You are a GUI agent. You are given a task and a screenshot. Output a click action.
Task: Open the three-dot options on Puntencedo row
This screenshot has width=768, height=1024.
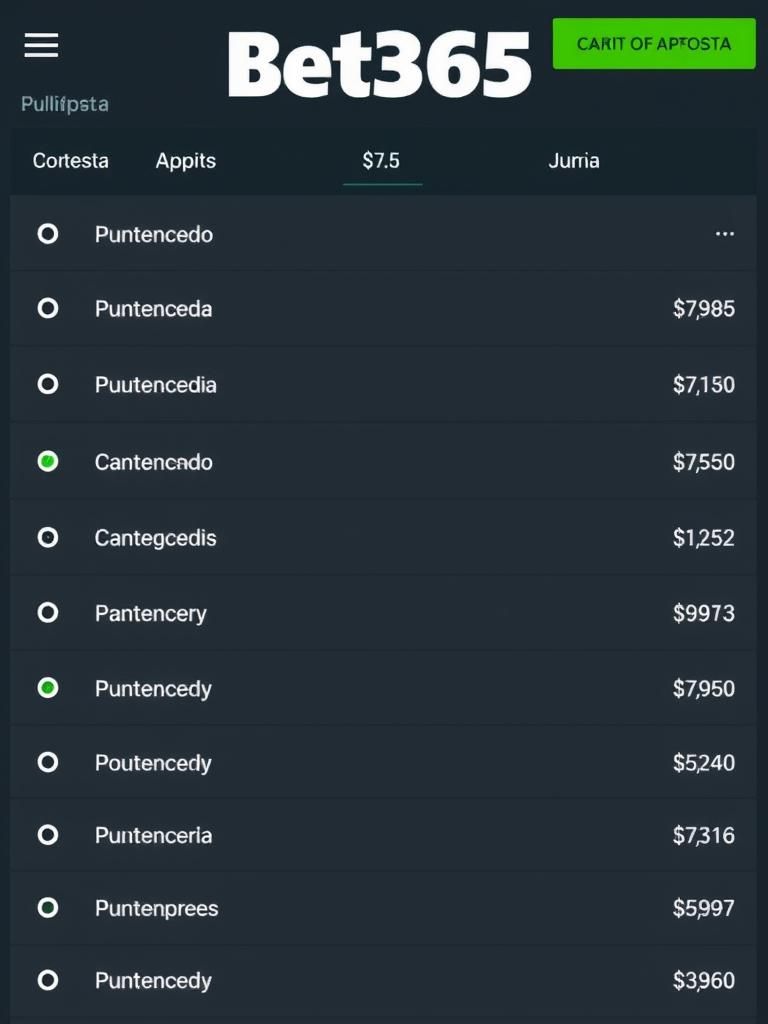[724, 234]
